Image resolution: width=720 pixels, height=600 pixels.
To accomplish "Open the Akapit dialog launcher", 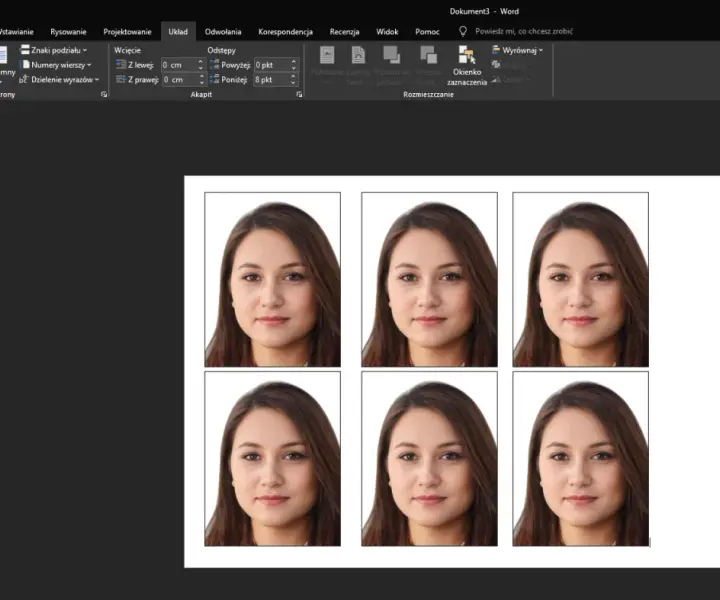I will pyautogui.click(x=299, y=95).
